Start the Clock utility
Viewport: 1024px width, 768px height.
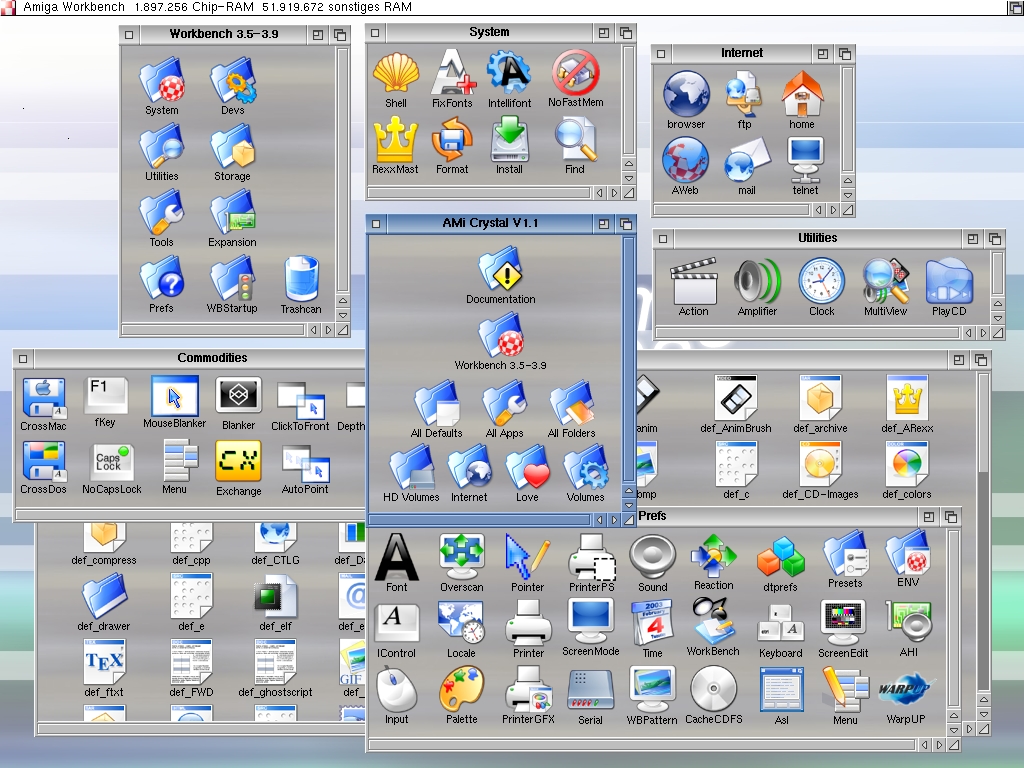pos(821,282)
